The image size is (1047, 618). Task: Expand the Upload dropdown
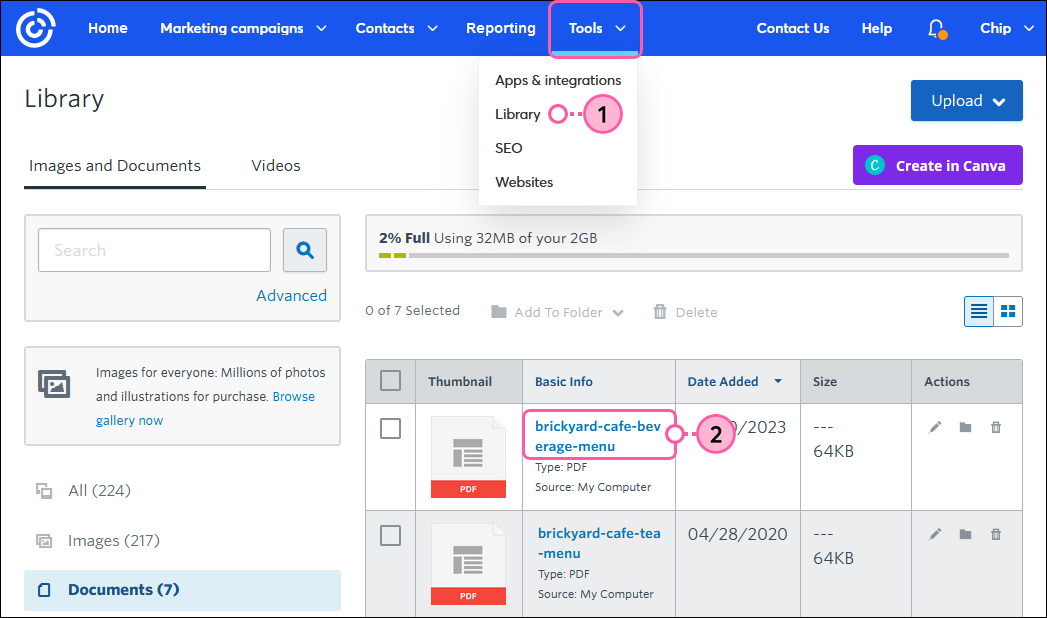click(x=967, y=100)
